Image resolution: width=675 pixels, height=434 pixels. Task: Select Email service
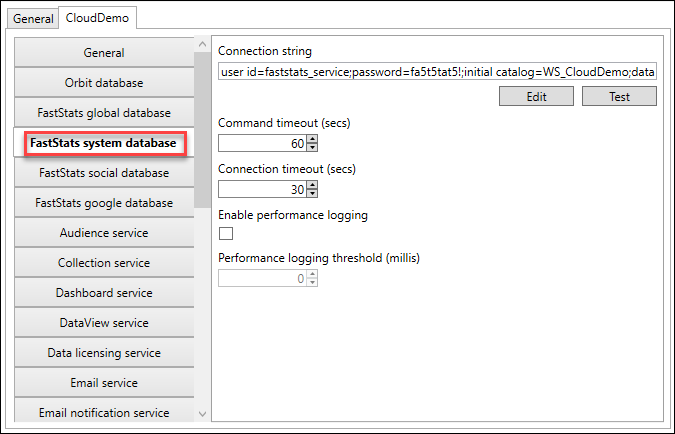point(104,383)
